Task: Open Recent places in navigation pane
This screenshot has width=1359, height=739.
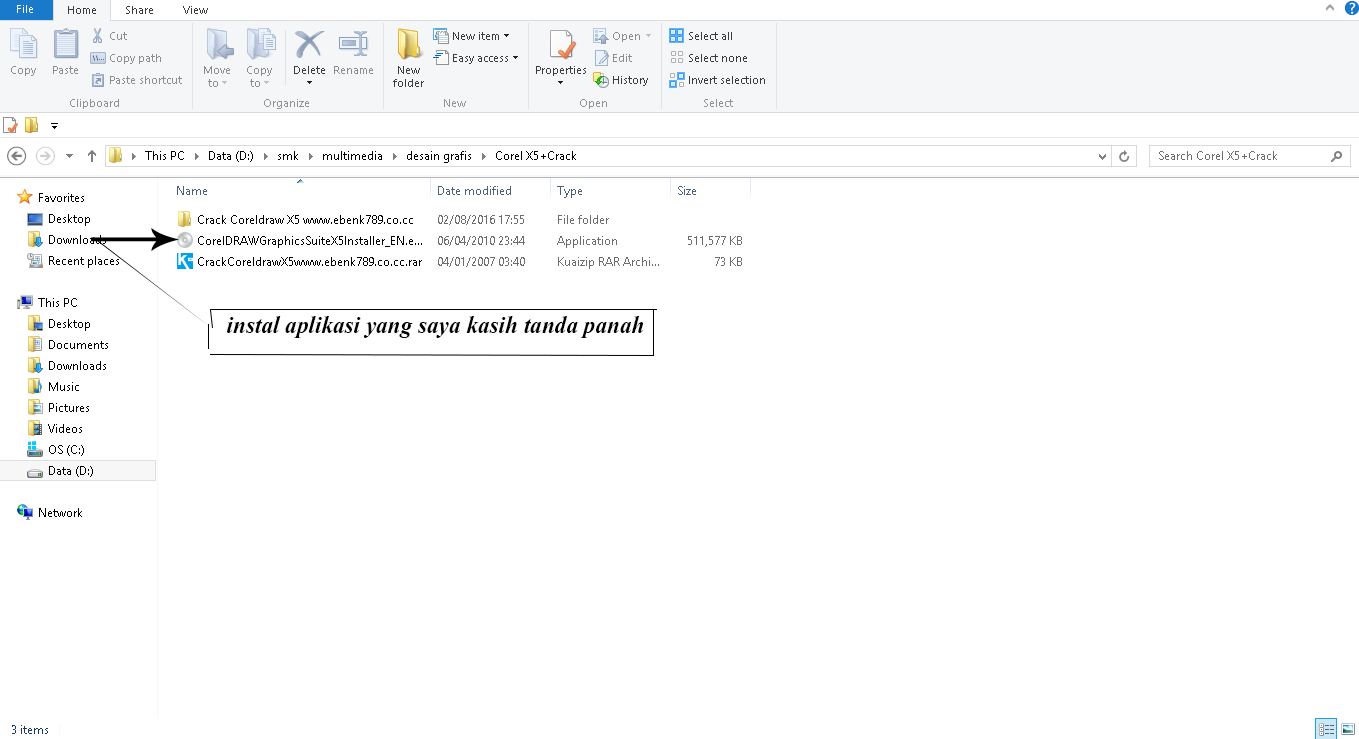Action: point(73,261)
